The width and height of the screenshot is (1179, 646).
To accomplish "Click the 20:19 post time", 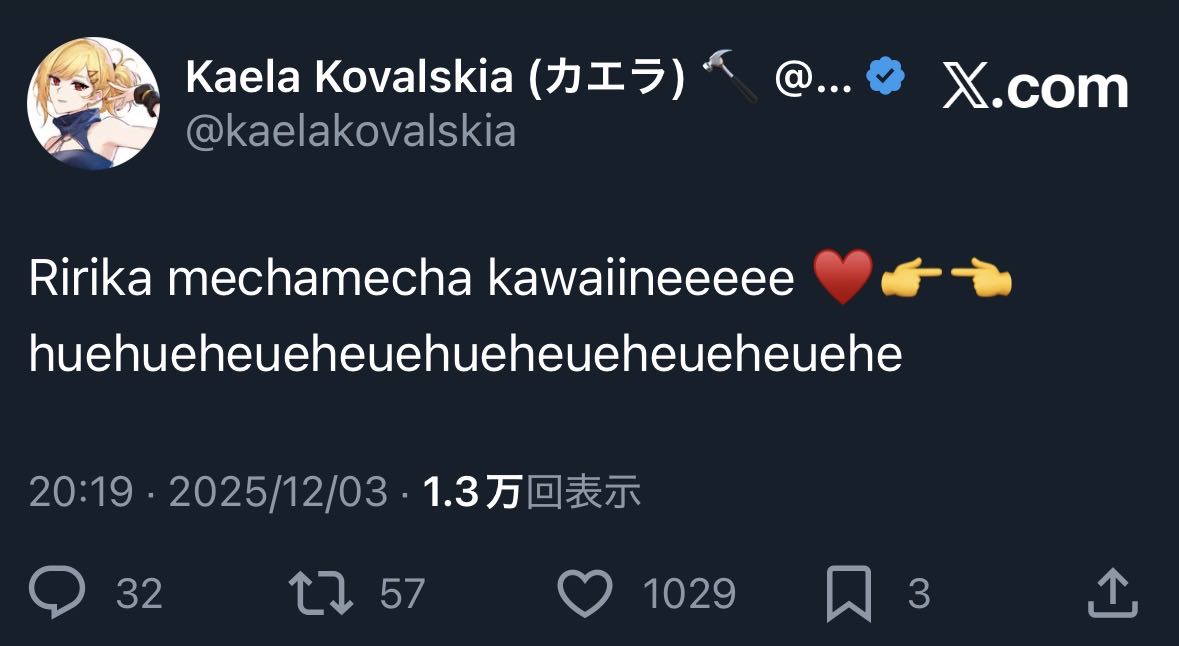I will tap(81, 492).
